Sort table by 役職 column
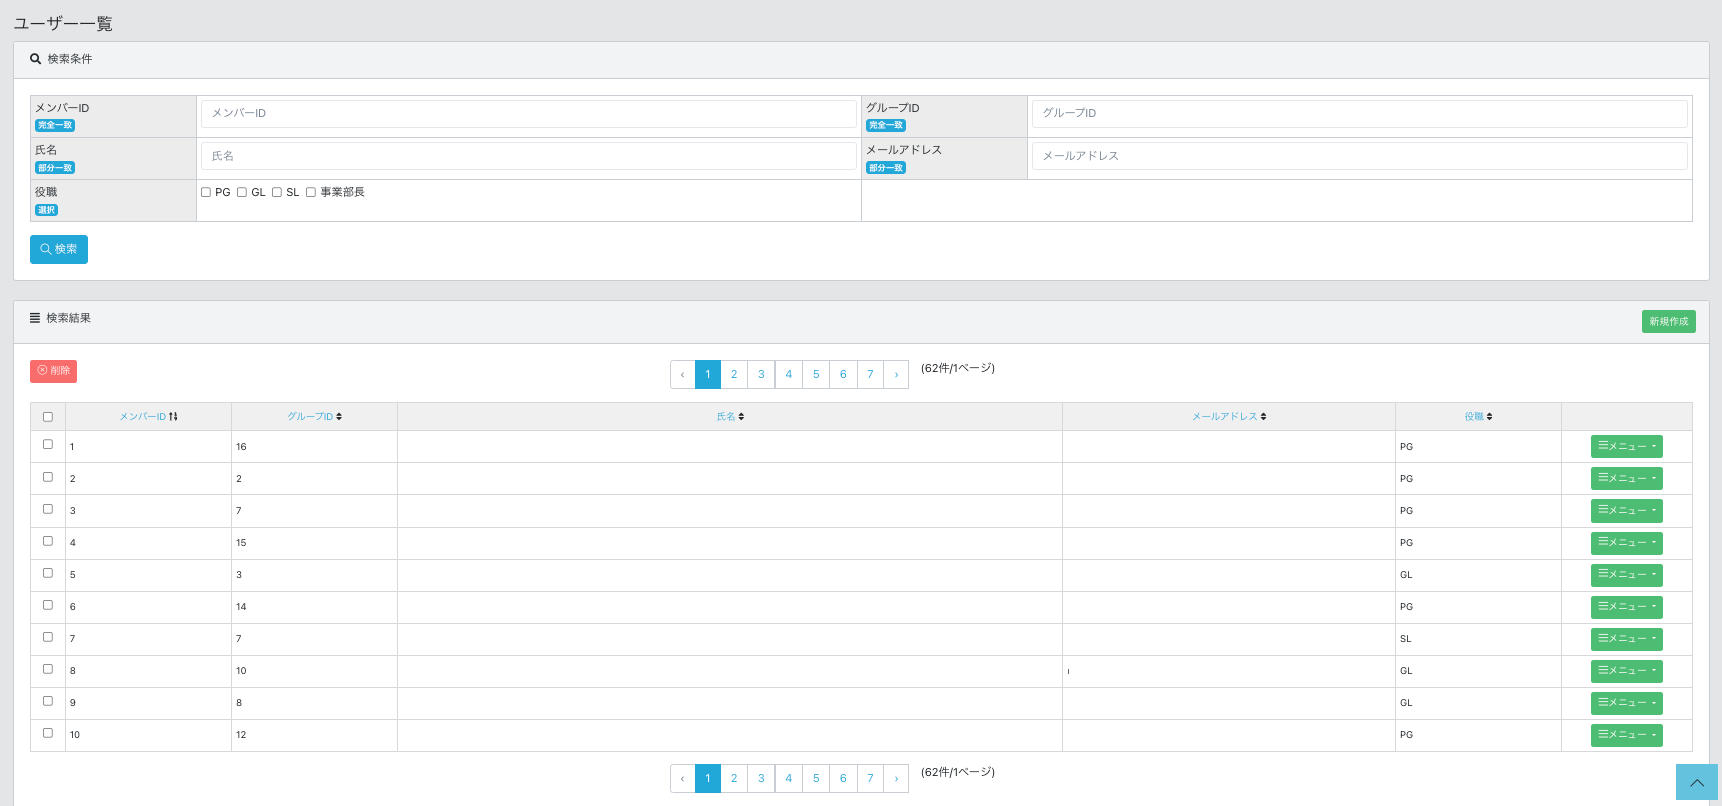Image resolution: width=1722 pixels, height=806 pixels. pos(1477,416)
